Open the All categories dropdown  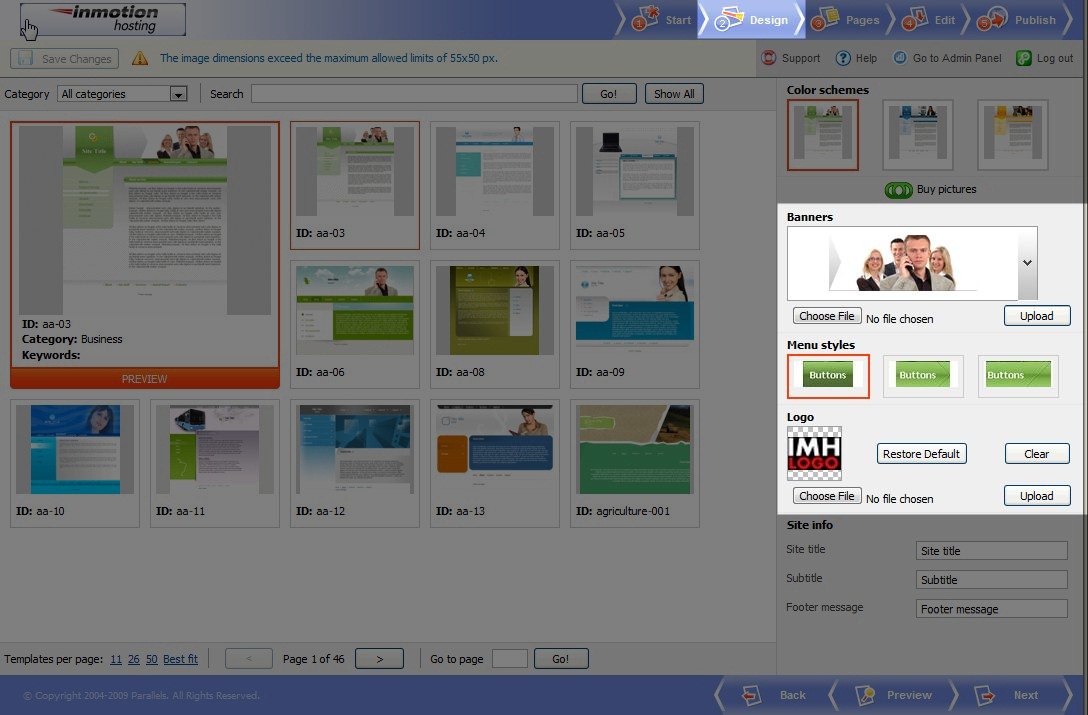point(122,94)
